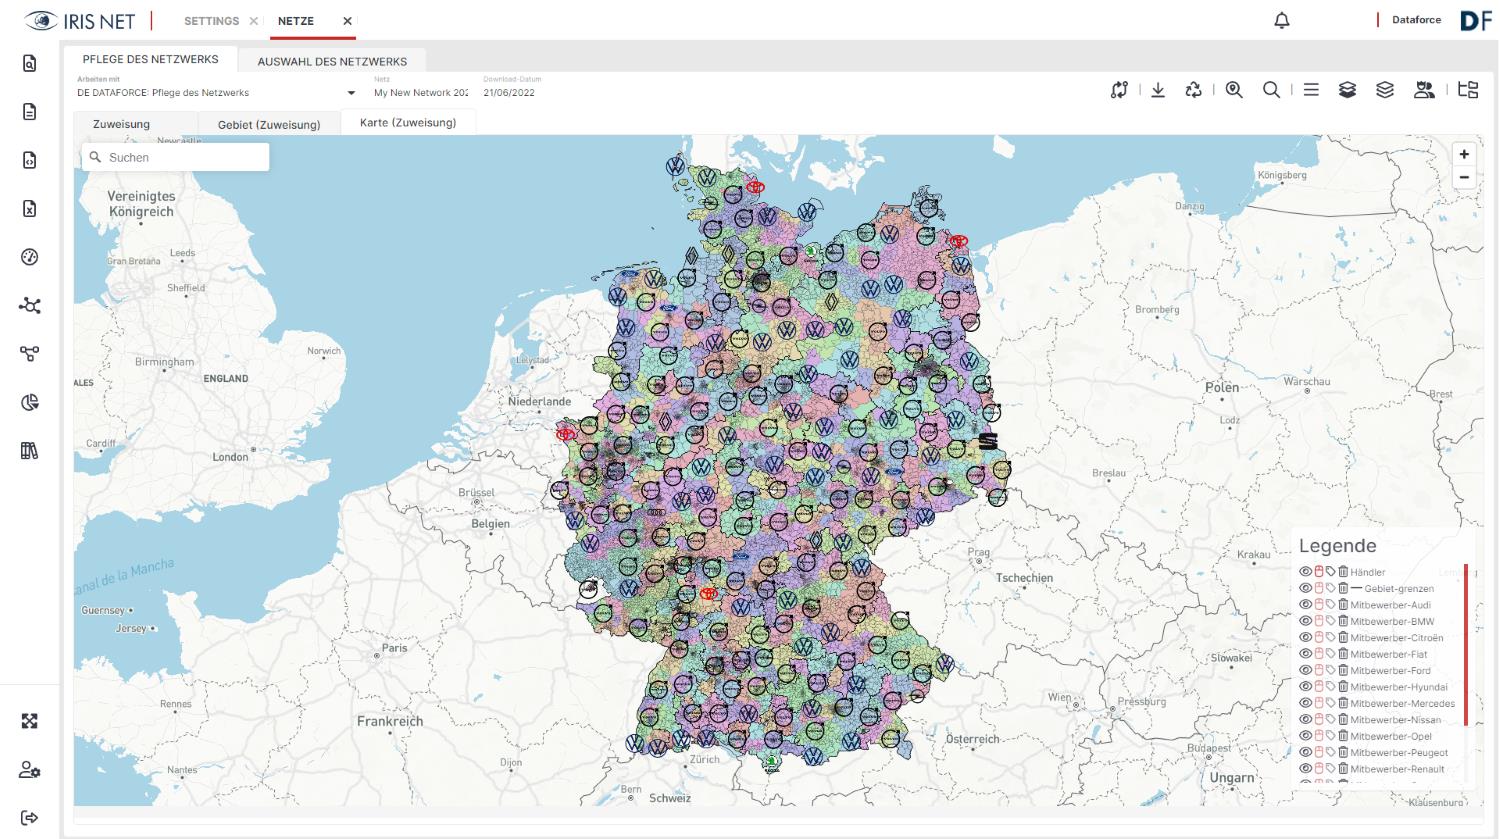Image resolution: width=1500 pixels, height=839 pixels.
Task: Click the route swap toolbar icon
Action: pos(1119,90)
